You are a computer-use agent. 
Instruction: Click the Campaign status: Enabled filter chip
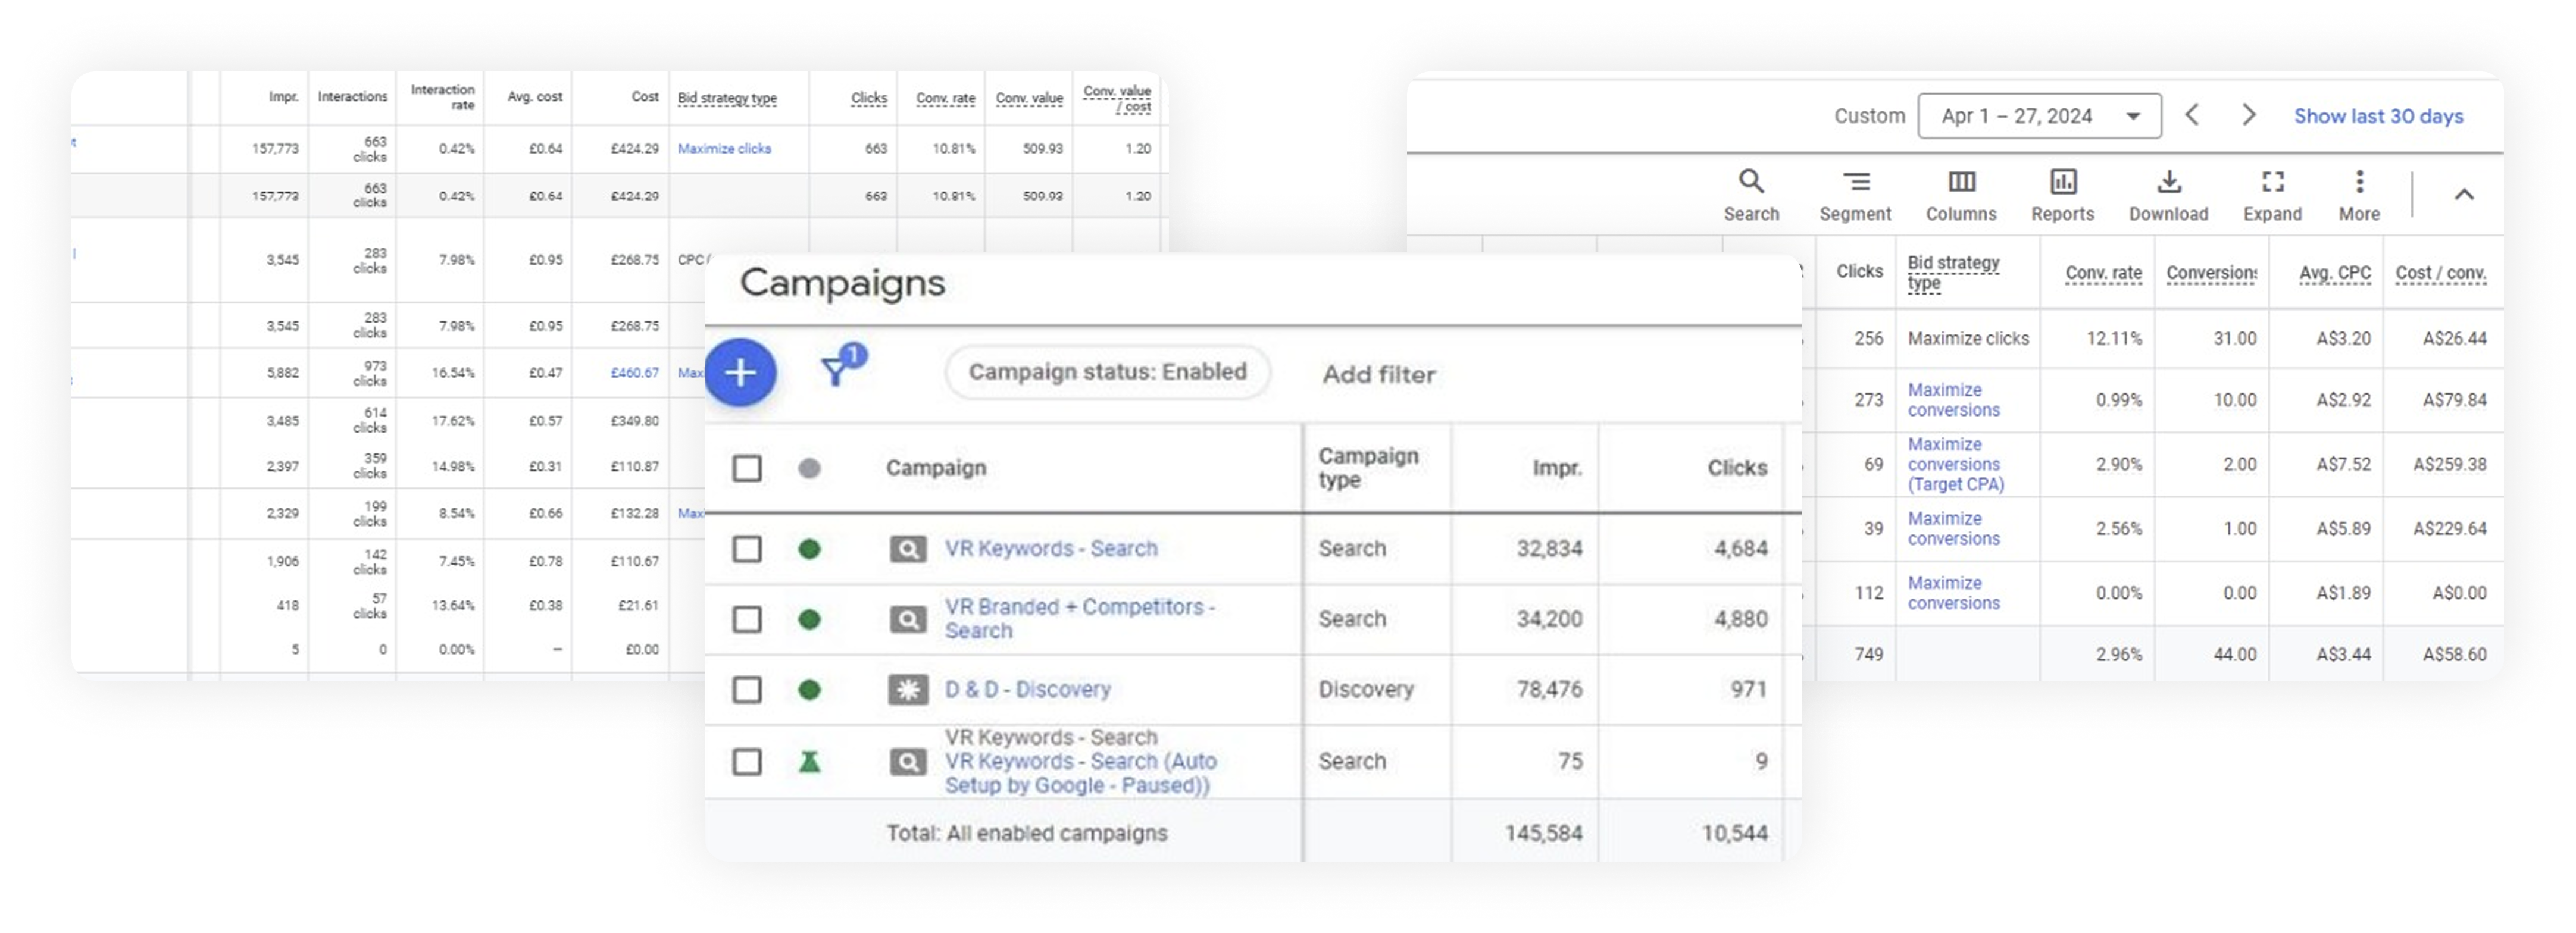tap(1107, 372)
